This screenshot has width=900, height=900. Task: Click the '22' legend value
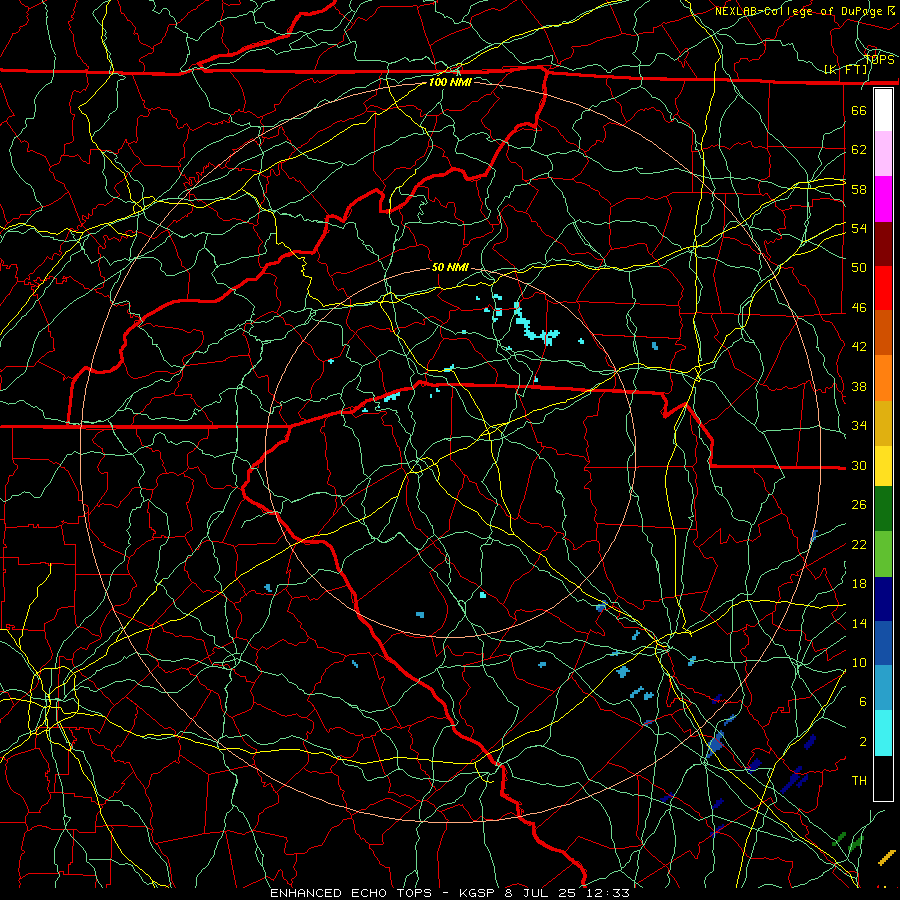pyautogui.click(x=859, y=544)
